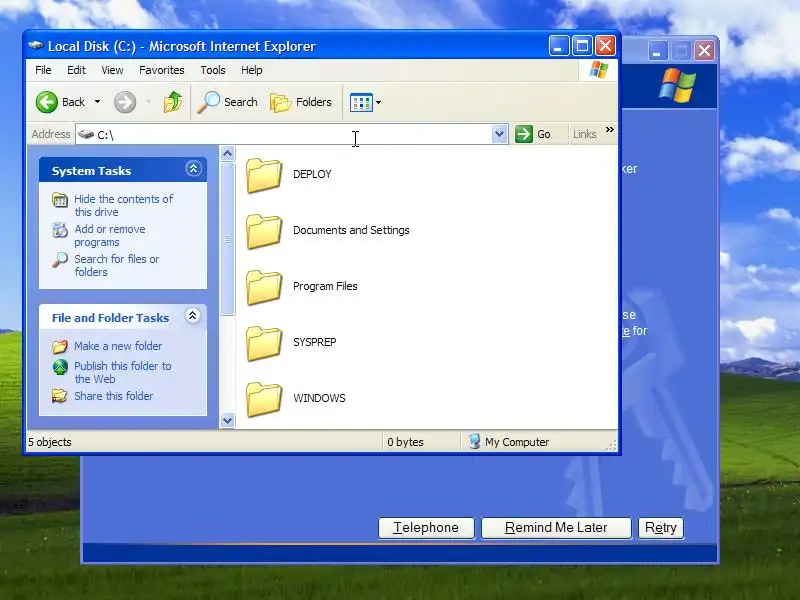Viewport: 800px width, 600px height.
Task: Click the My Computer status bar icon
Action: (x=474, y=441)
